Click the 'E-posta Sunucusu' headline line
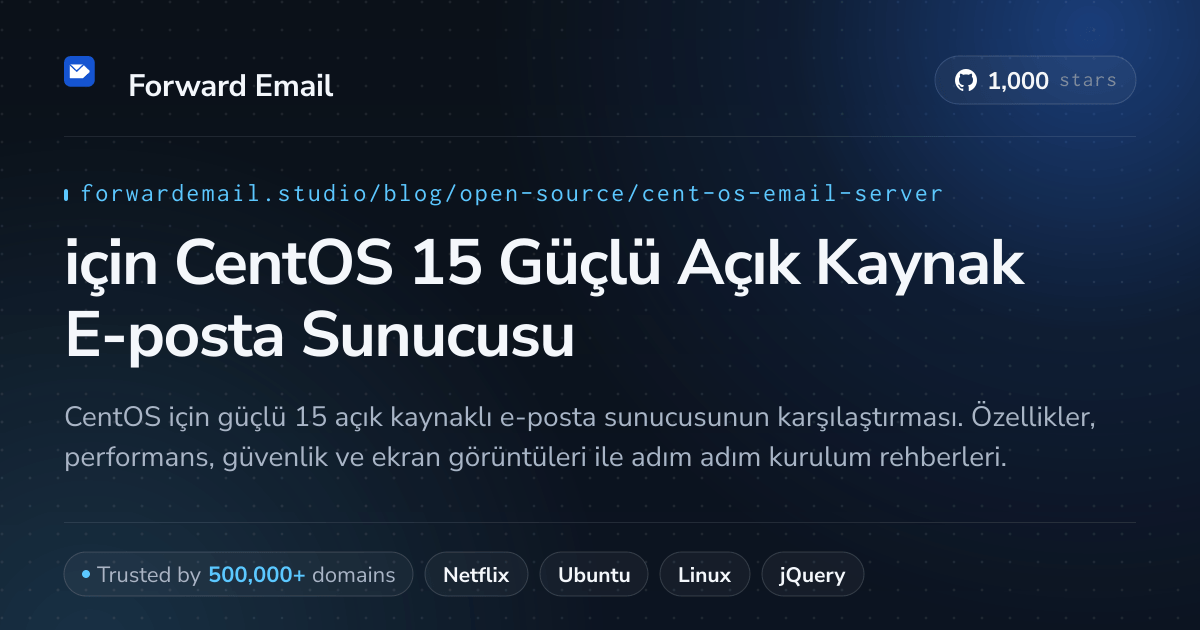 (x=320, y=337)
